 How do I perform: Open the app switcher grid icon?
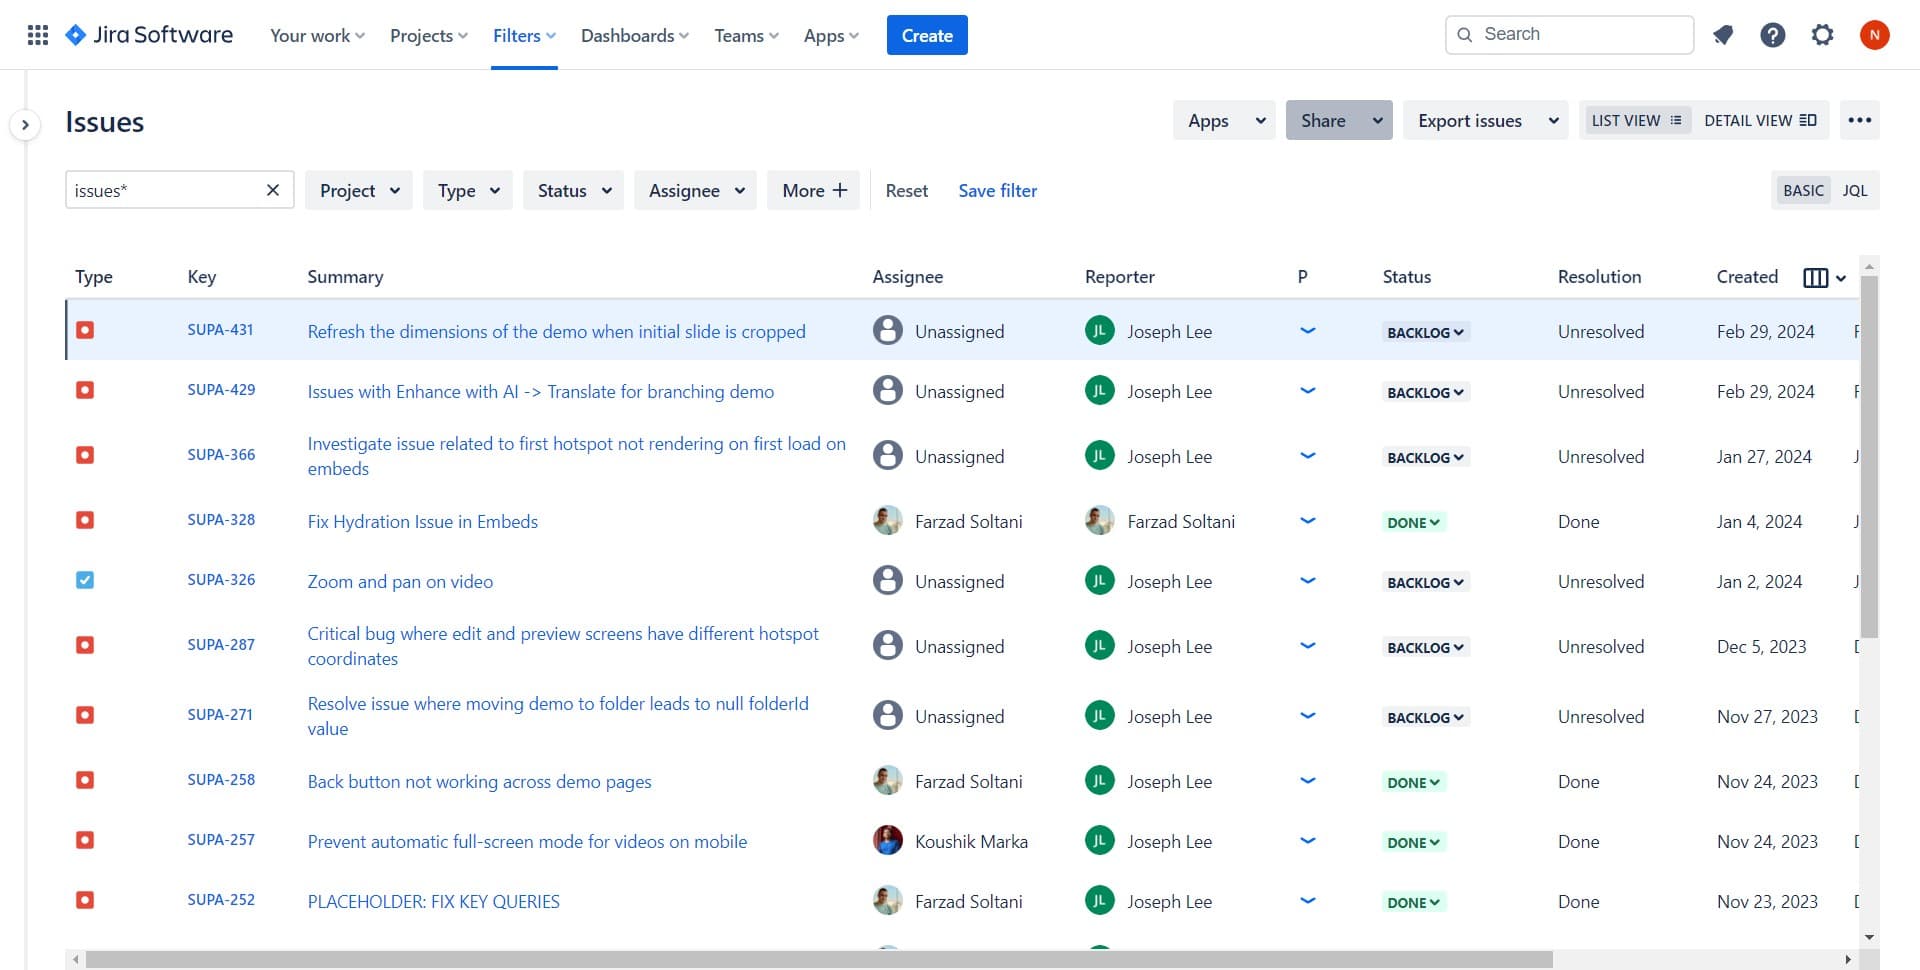point(38,35)
